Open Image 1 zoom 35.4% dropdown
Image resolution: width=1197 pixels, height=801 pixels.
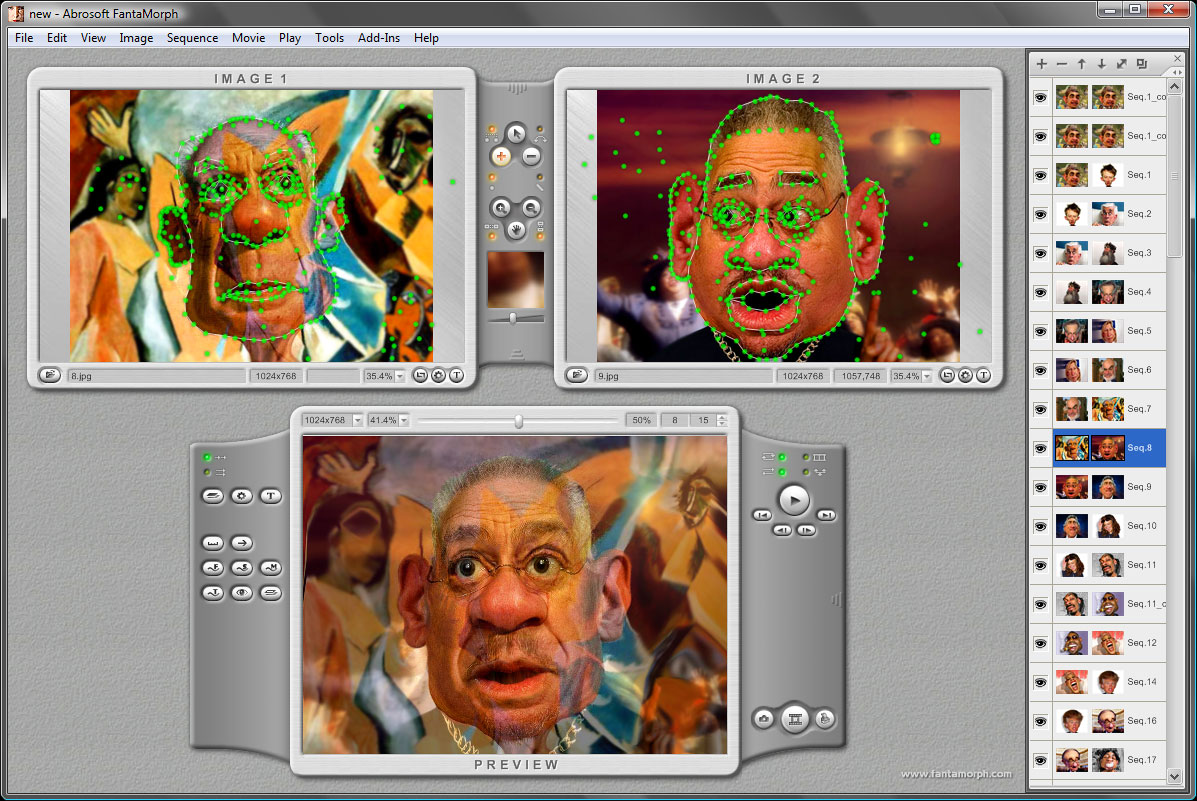[399, 376]
